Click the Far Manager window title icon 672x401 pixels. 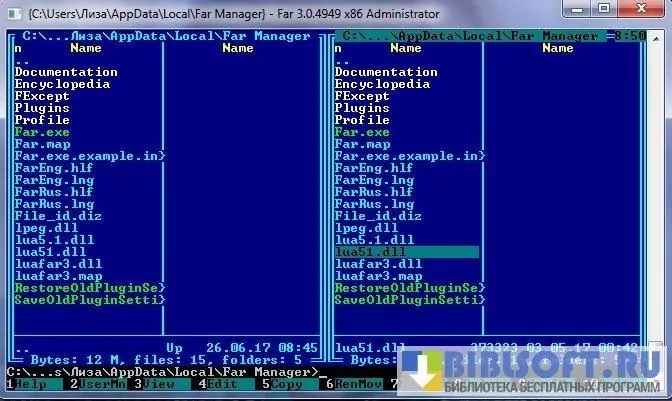(x=15, y=14)
